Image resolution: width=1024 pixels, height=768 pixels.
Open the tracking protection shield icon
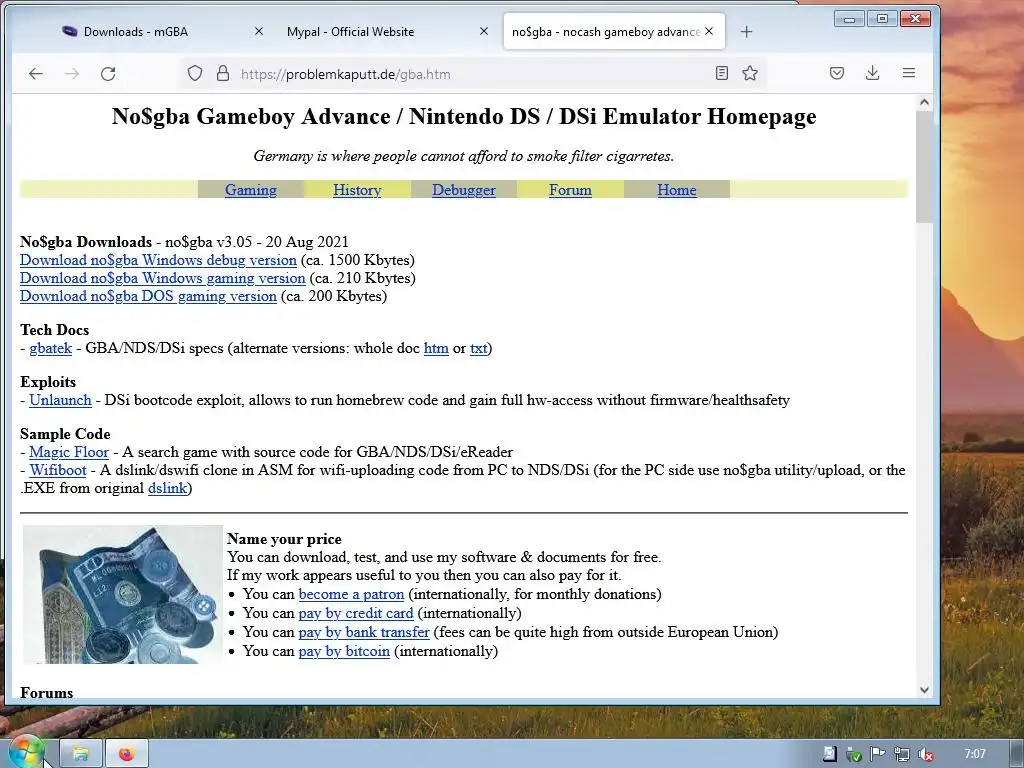coord(195,73)
